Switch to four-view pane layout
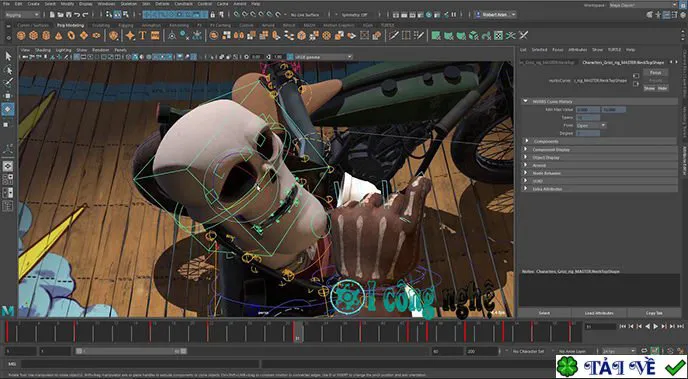688x379 pixels. [8, 179]
